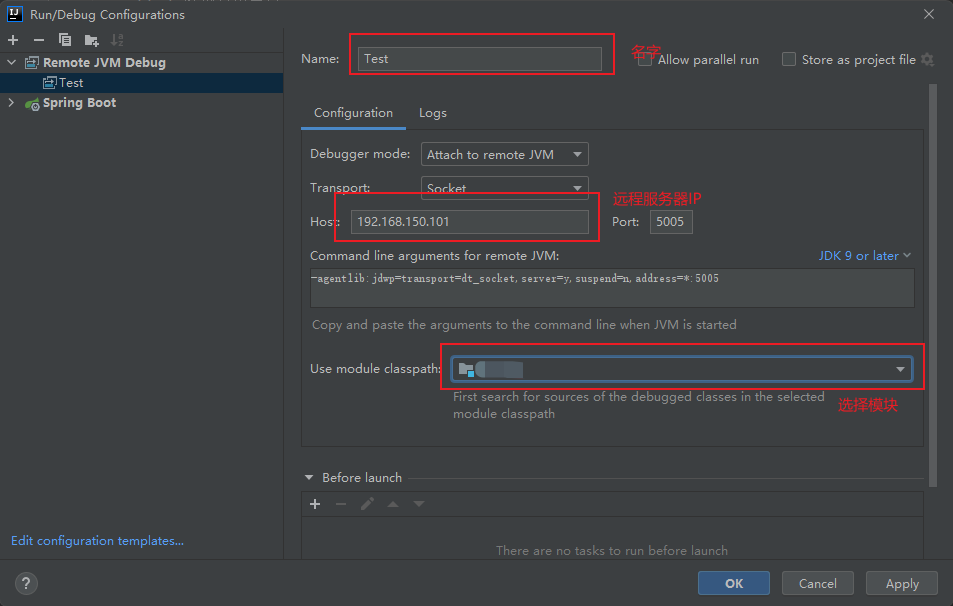The height and width of the screenshot is (606, 953).
Task: Click the Apply button
Action: [901, 583]
